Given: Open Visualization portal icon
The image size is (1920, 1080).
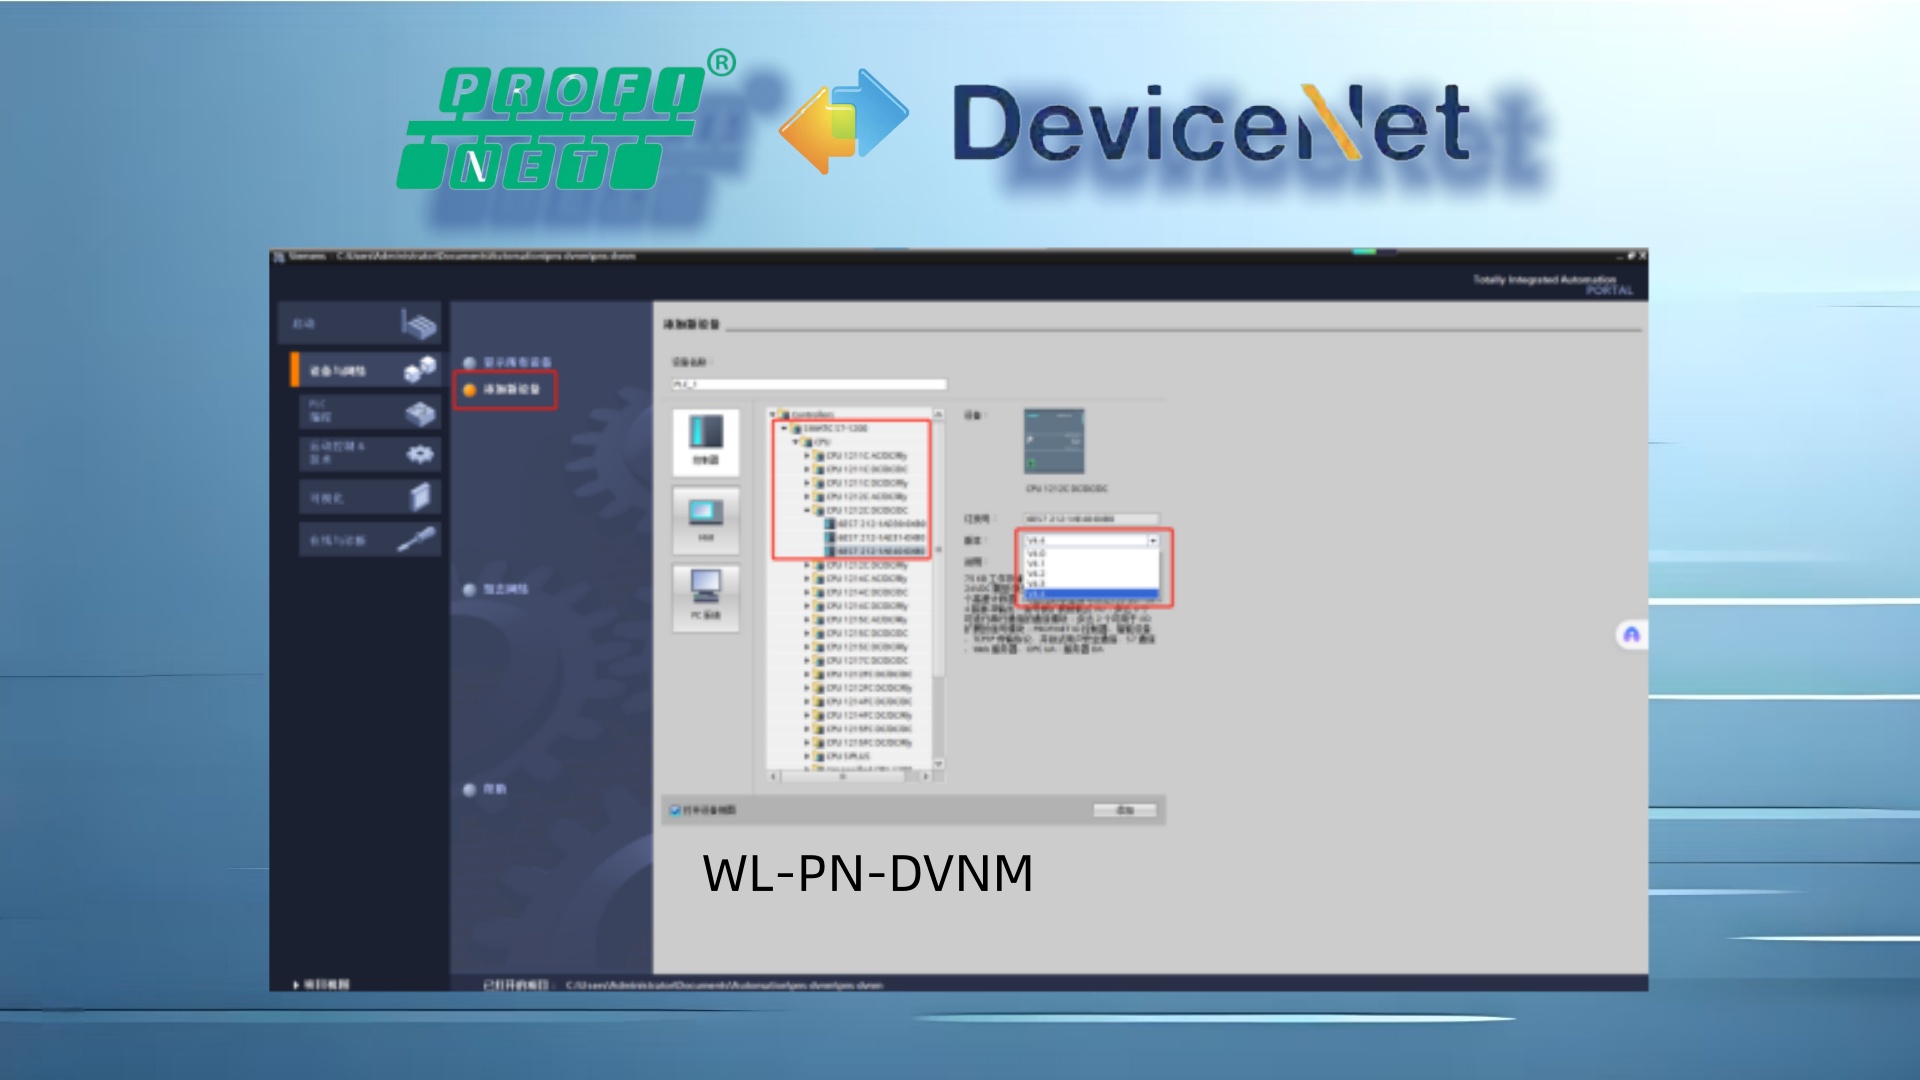Looking at the screenshot, I should point(420,497).
